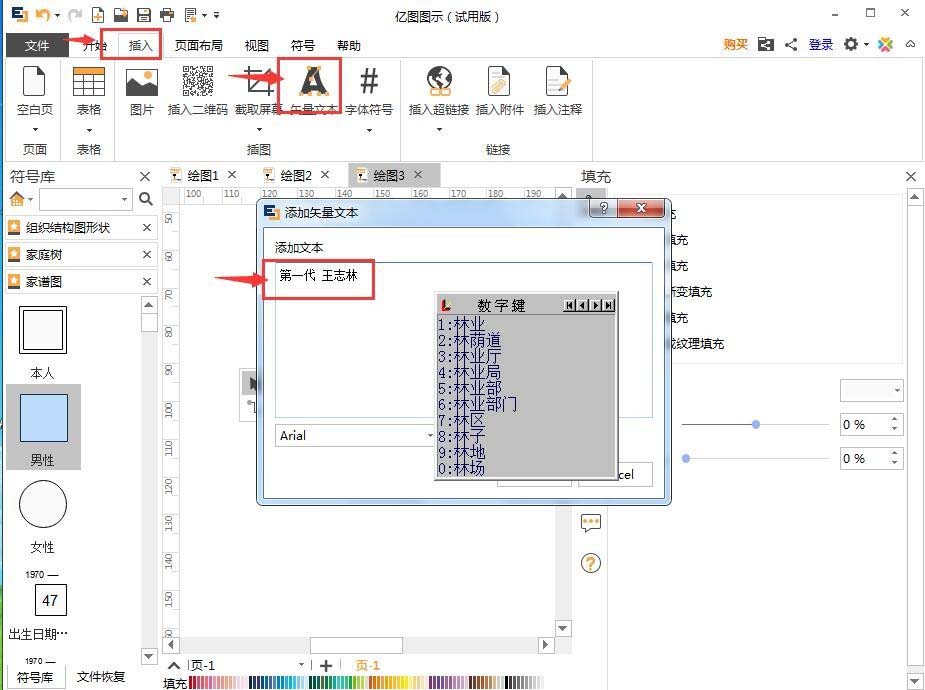Select the 矢量文本 (vector text) tool
The height and width of the screenshot is (690, 925).
coord(312,85)
